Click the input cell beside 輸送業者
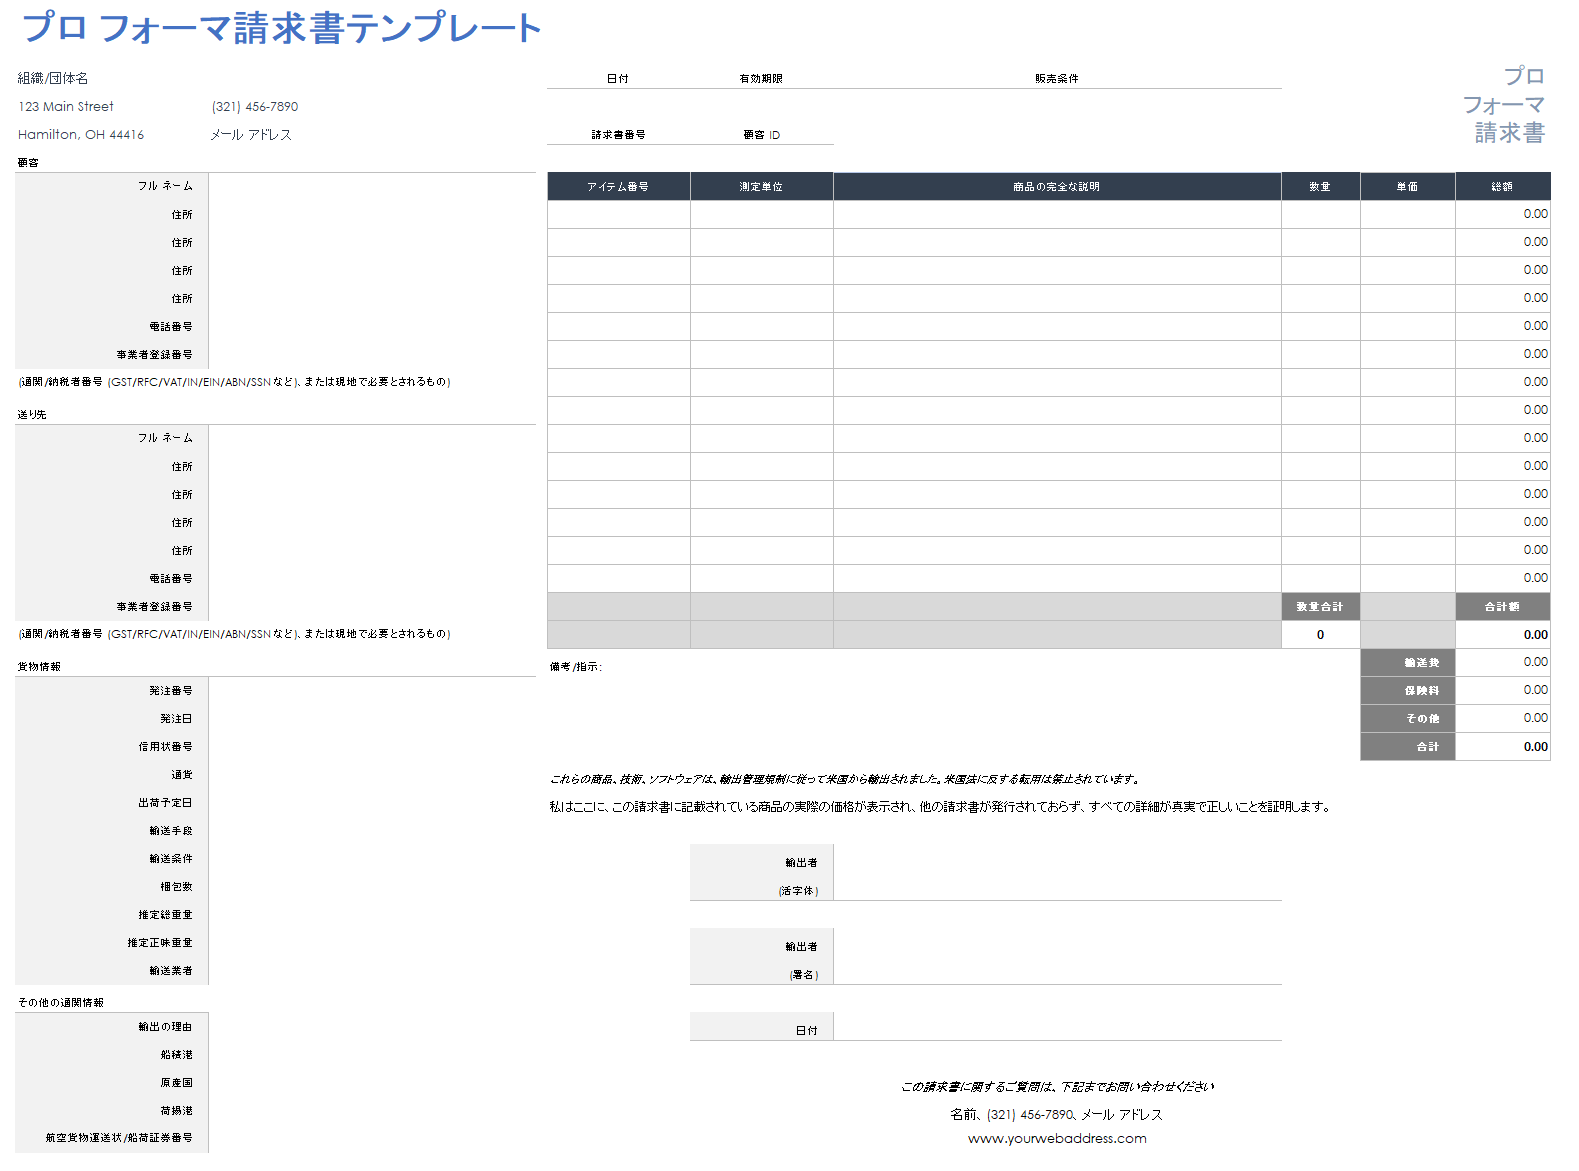1579x1171 pixels. tap(372, 970)
